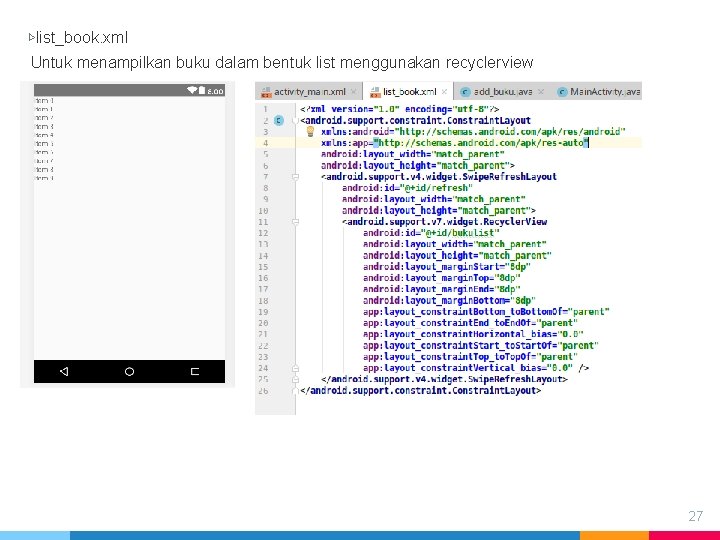Close the add_buku.java tab
This screenshot has width=720, height=540.
[541, 92]
